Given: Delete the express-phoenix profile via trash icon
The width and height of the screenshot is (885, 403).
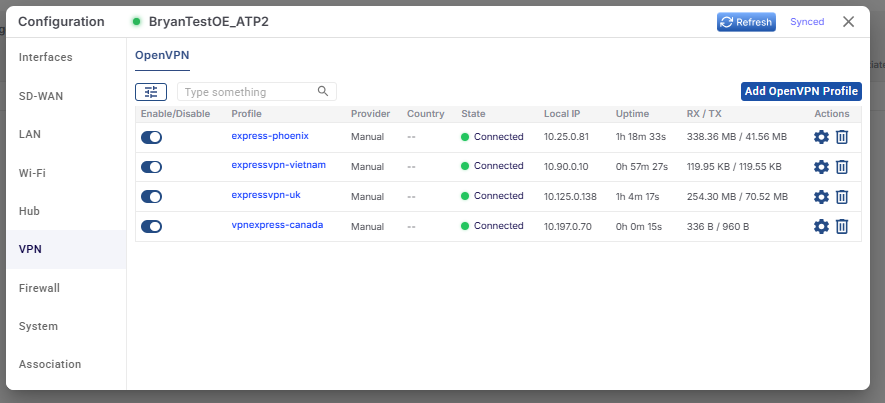Looking at the screenshot, I should point(842,137).
